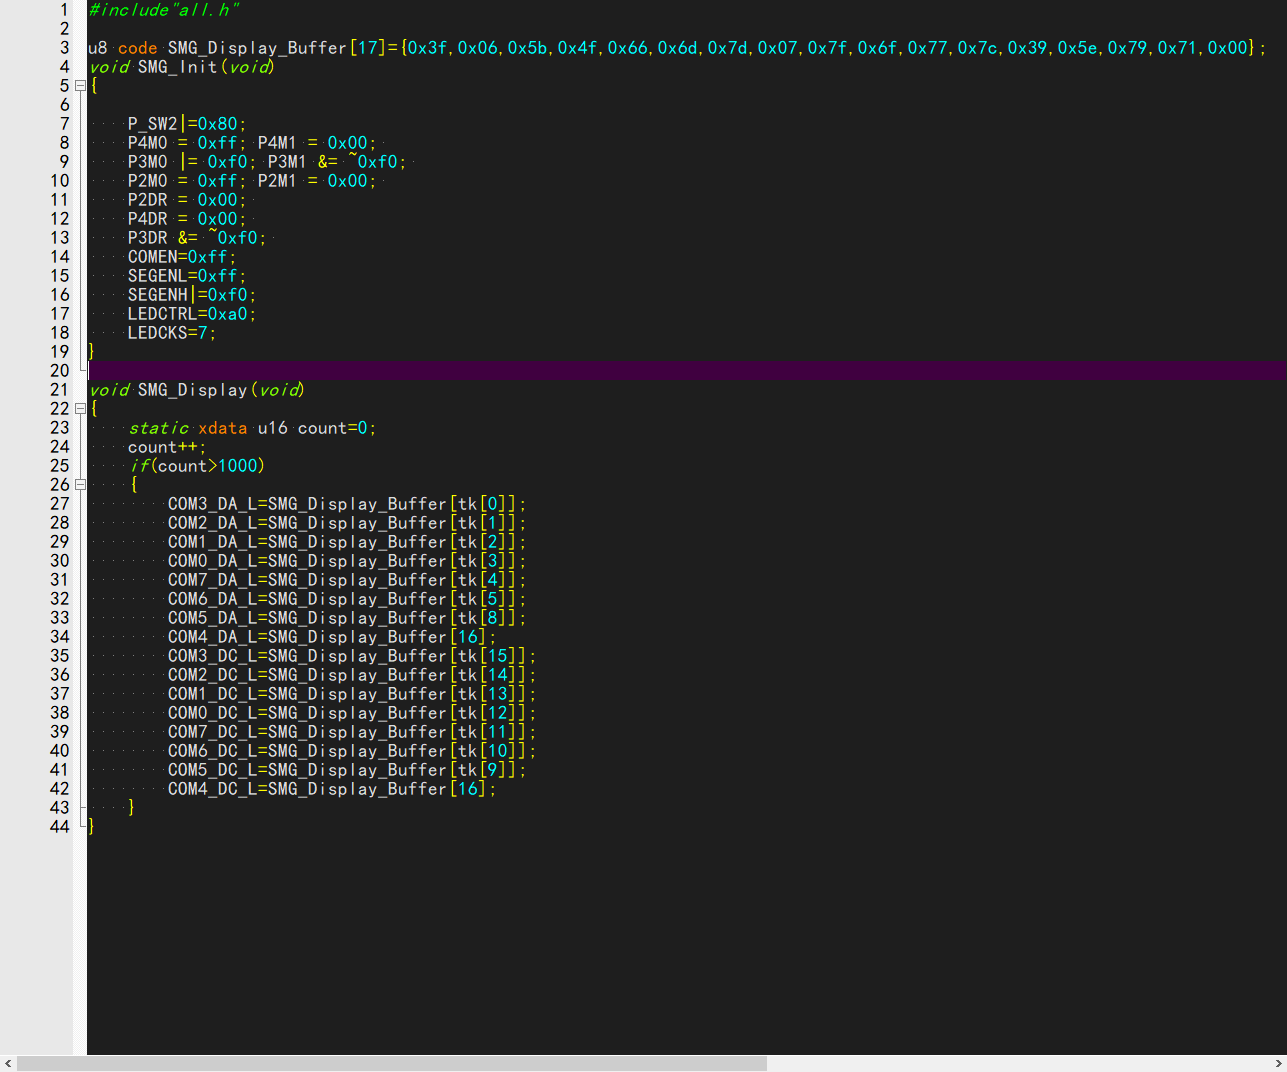Click the scroll left arrow

[x=8, y=1064]
